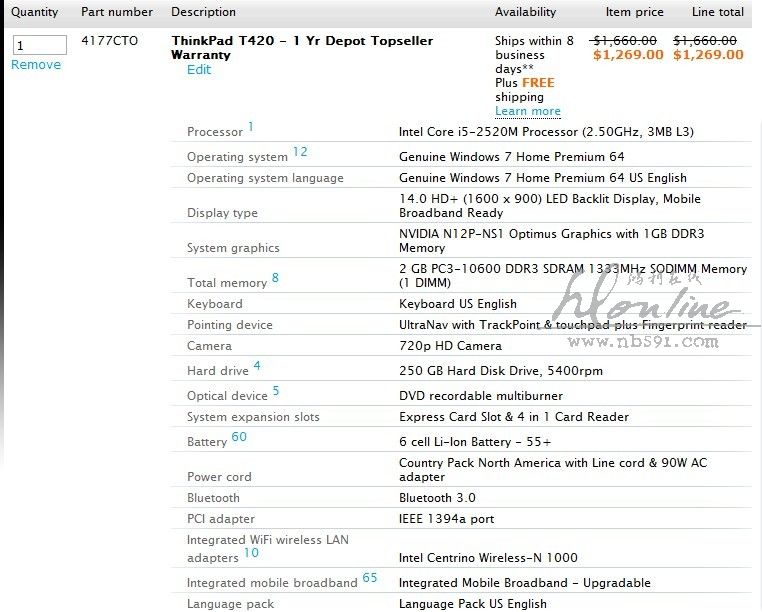This screenshot has width=762, height=612.
Task: Click the Country Pack North America value
Action: [553, 470]
